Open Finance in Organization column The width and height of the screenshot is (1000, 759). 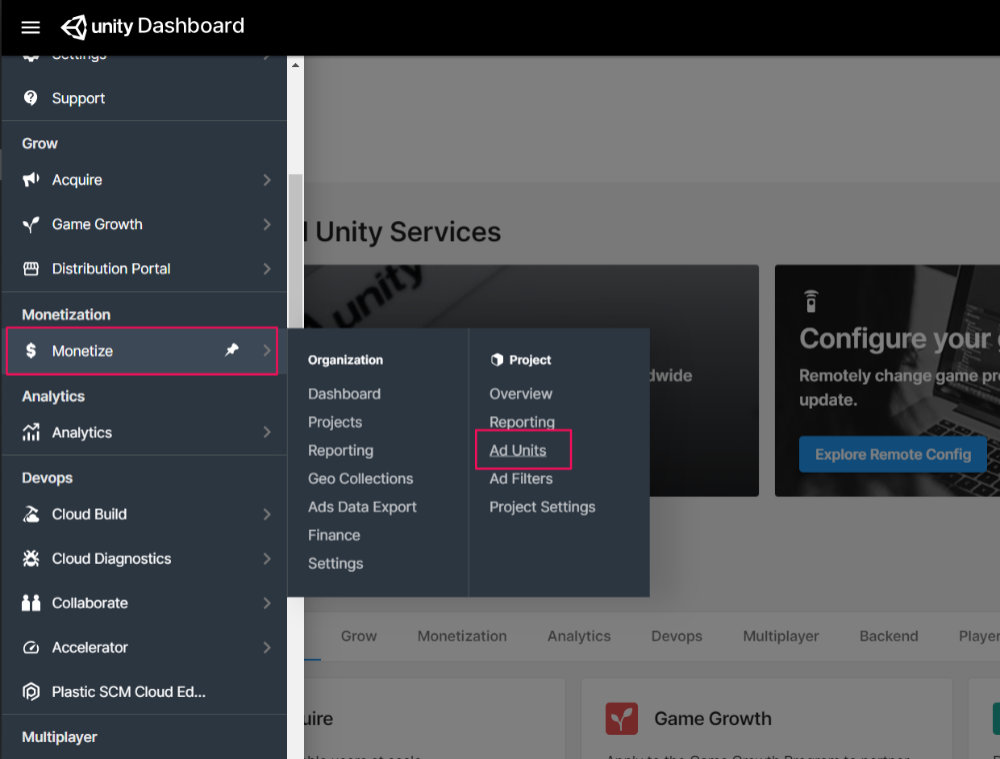pos(334,535)
